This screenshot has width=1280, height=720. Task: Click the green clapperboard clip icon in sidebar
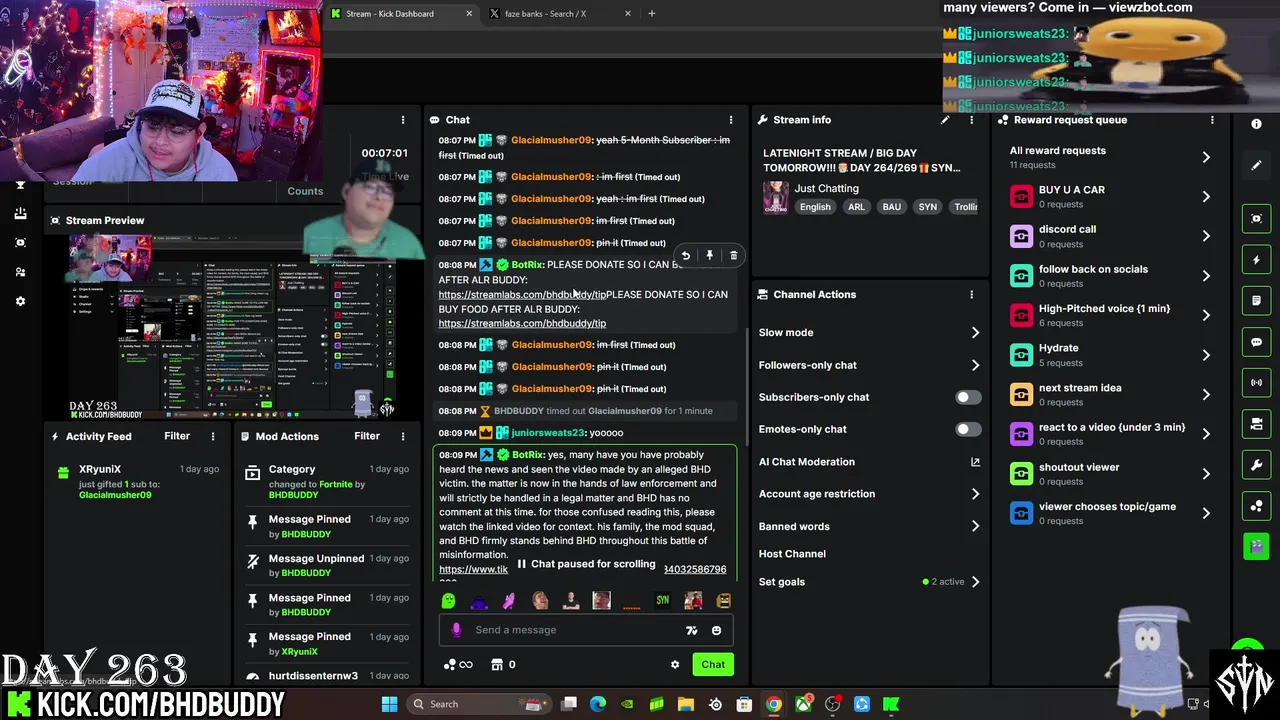1256,546
